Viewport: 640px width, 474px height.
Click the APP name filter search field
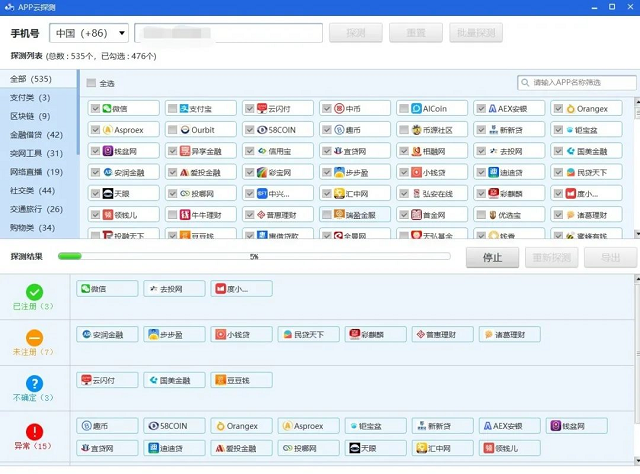577,82
